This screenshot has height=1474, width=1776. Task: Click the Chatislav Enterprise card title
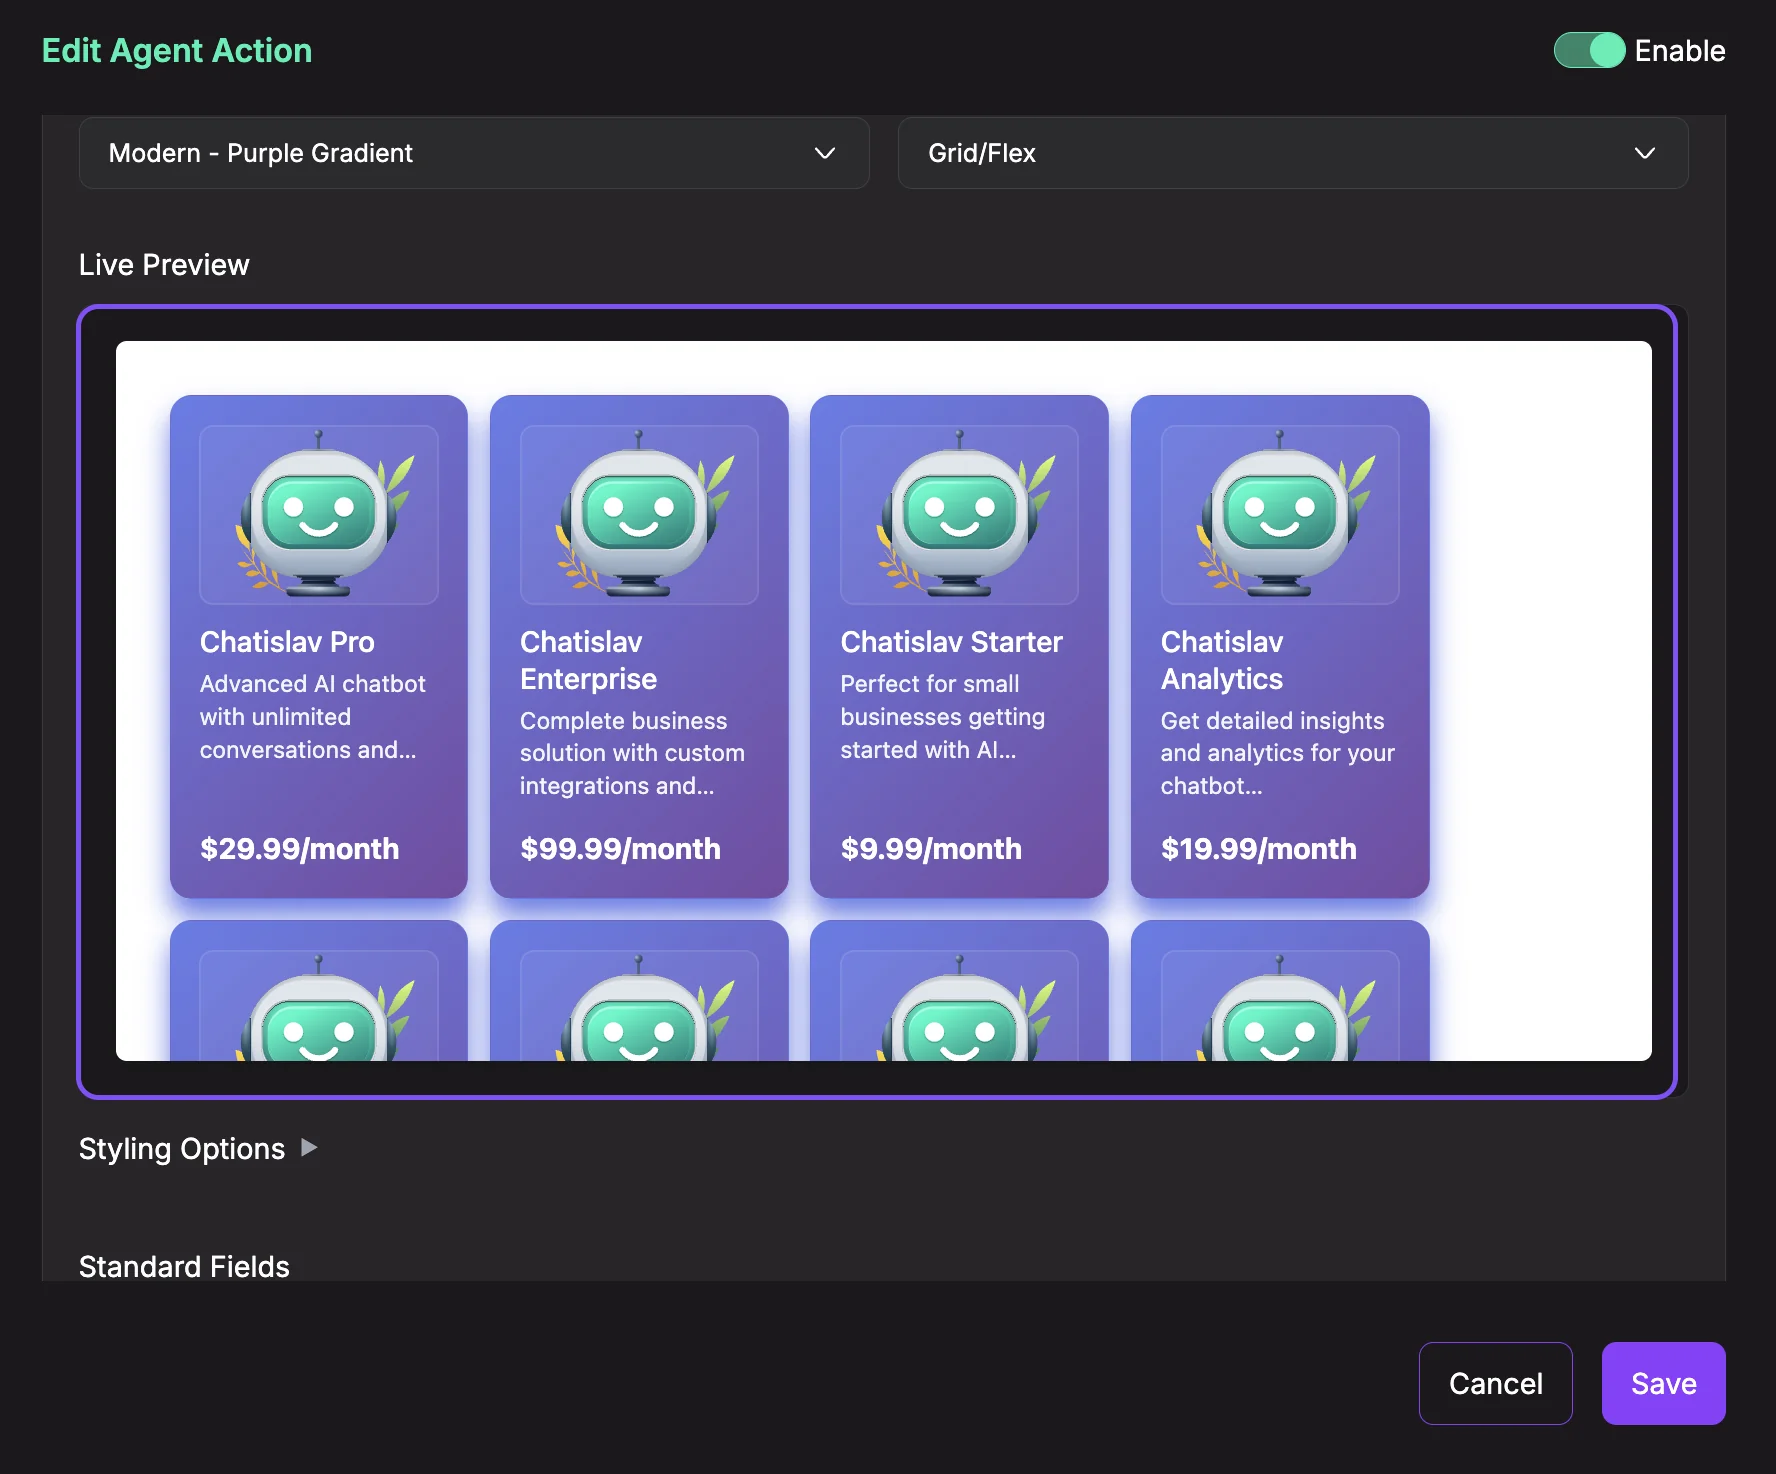588,660
